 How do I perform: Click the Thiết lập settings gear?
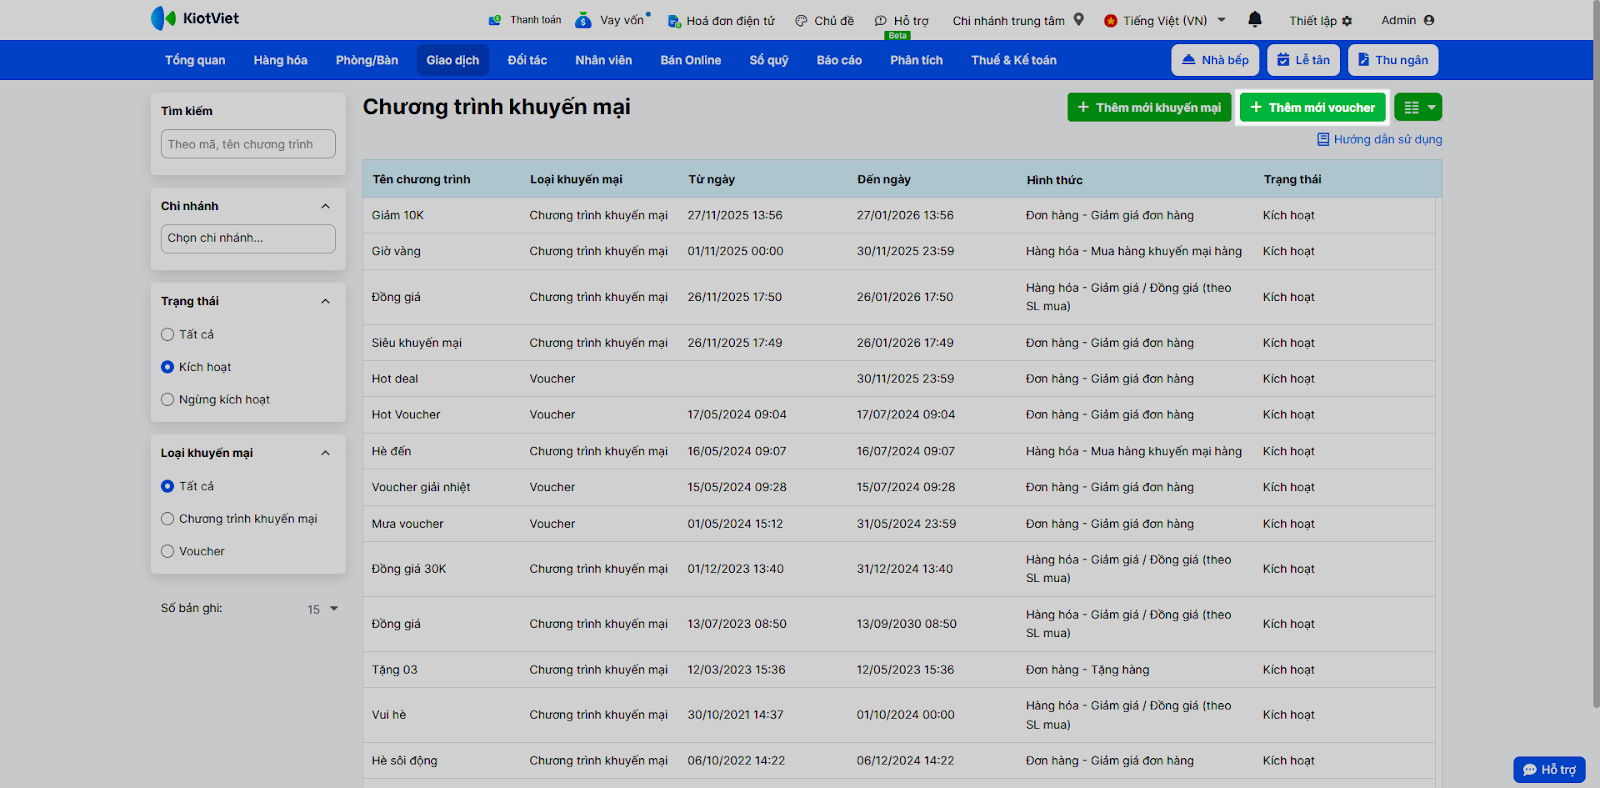coord(1347,21)
